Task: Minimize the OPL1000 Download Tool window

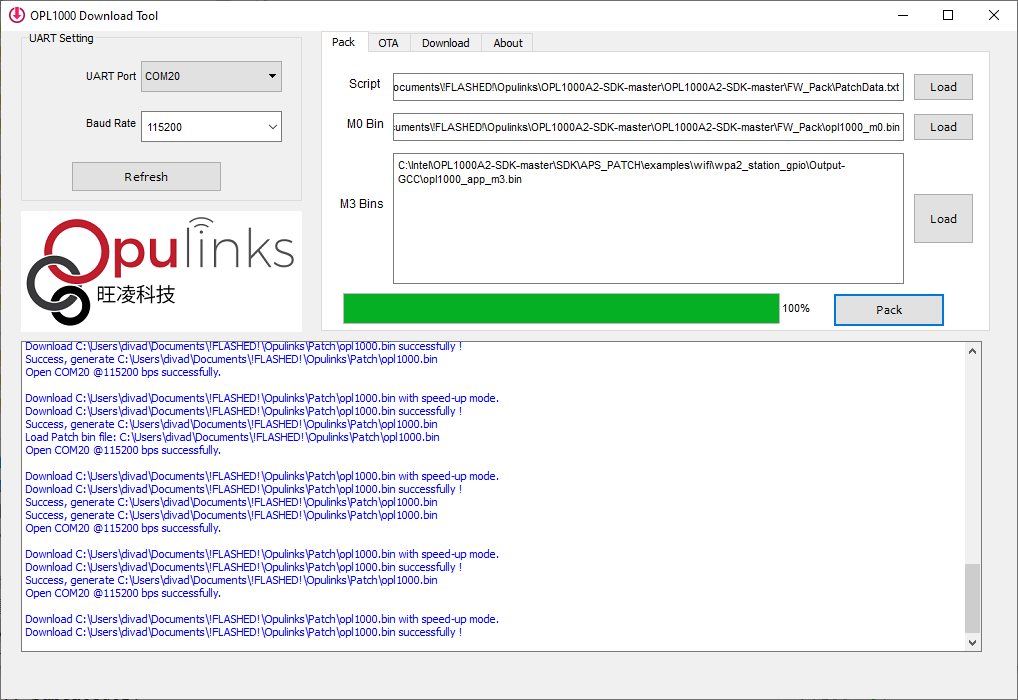Action: pyautogui.click(x=902, y=15)
